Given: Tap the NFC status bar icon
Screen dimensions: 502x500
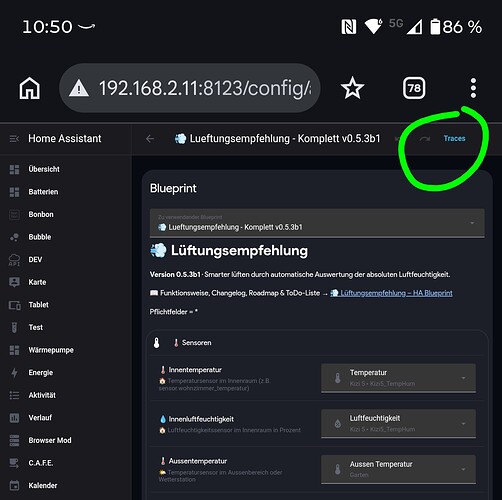Looking at the screenshot, I should tap(349, 27).
